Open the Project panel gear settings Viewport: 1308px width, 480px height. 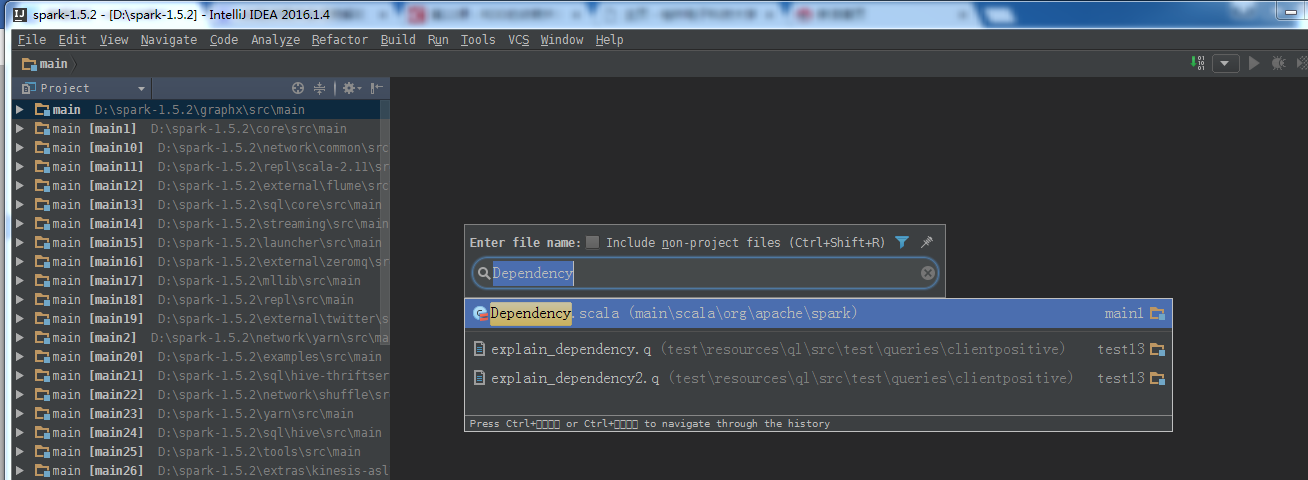[x=350, y=88]
